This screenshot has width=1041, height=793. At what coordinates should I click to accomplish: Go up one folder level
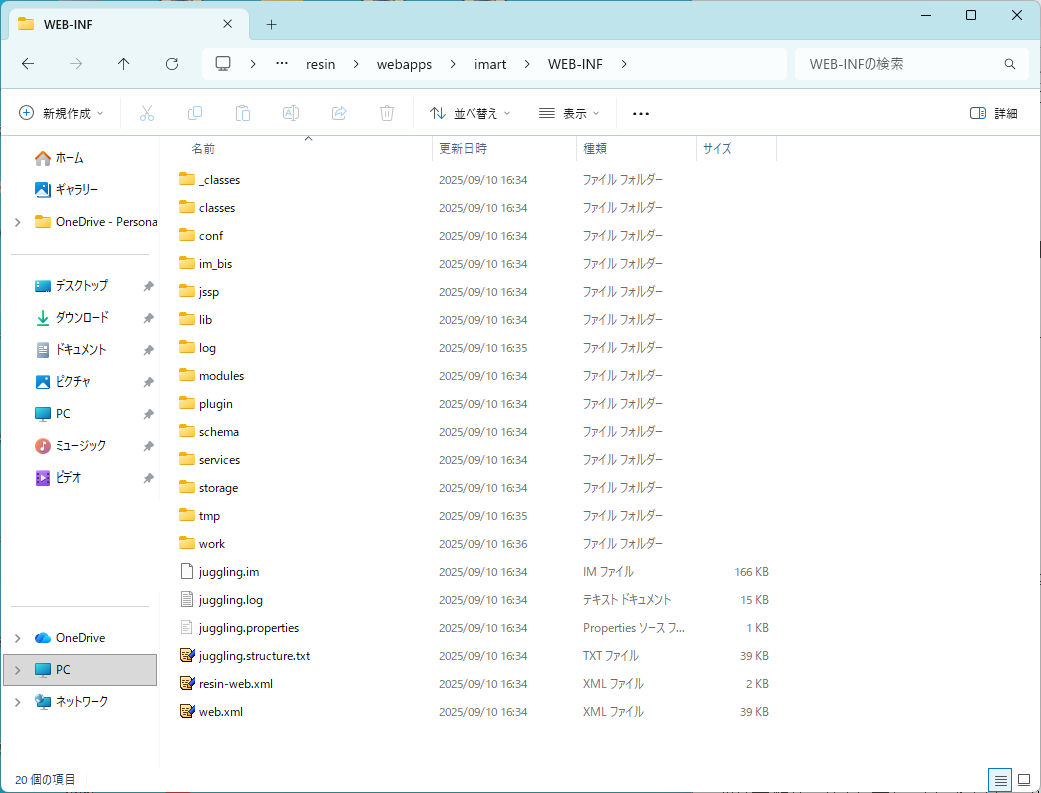pos(124,64)
